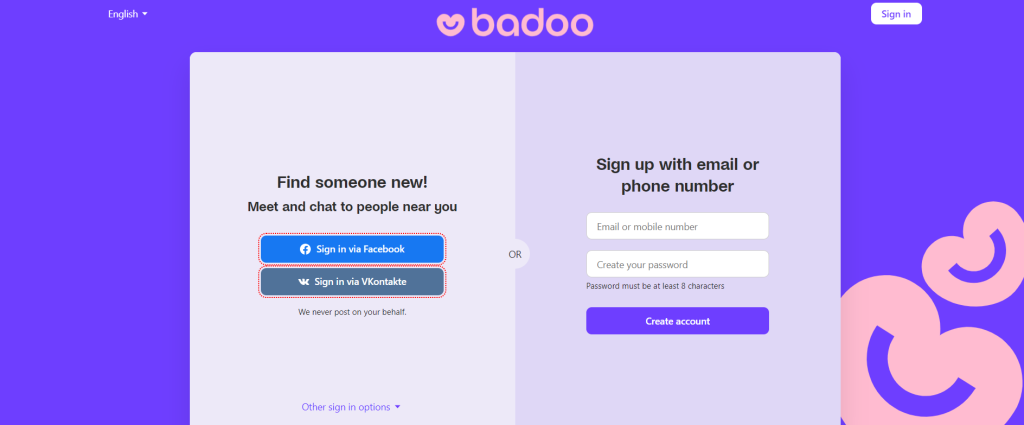Click the Facebook logo icon
This screenshot has width=1024, height=425.
pos(305,249)
